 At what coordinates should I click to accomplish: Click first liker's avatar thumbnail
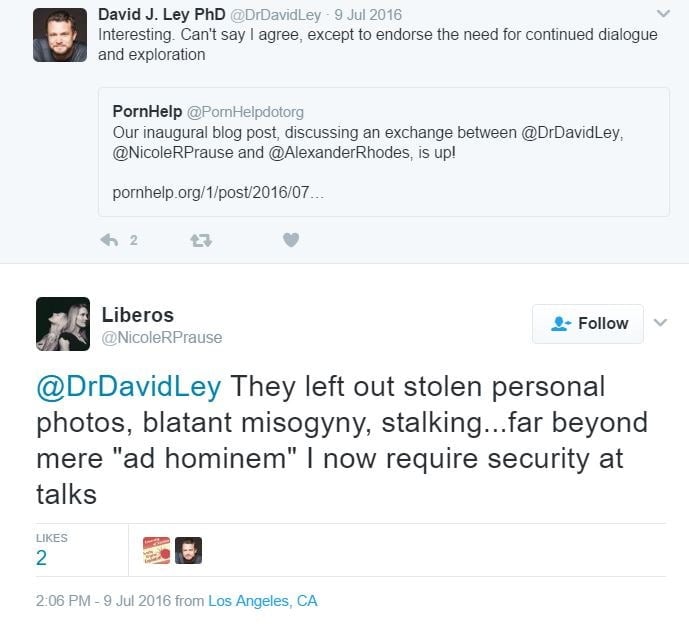(x=156, y=550)
